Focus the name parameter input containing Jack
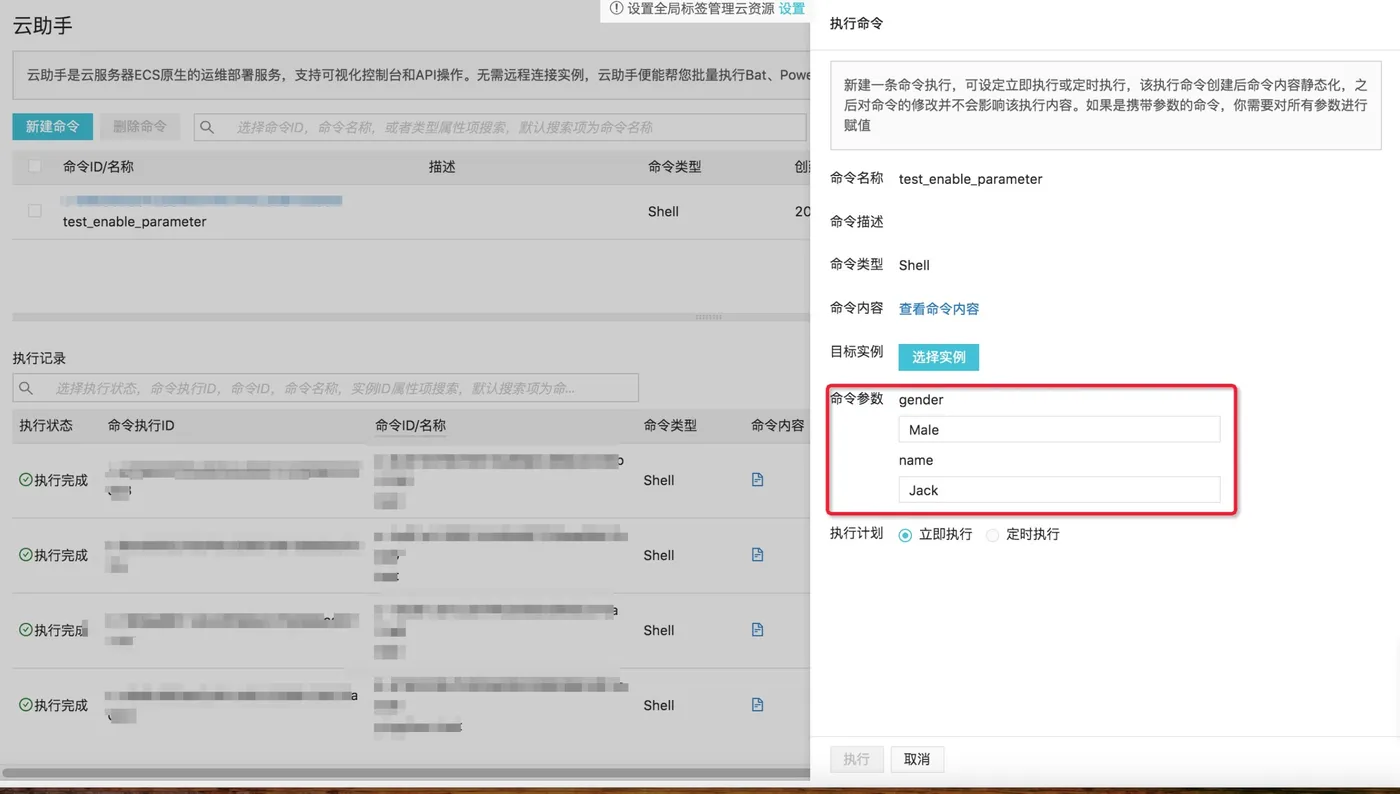This screenshot has height=794, width=1400. pyautogui.click(x=1059, y=490)
